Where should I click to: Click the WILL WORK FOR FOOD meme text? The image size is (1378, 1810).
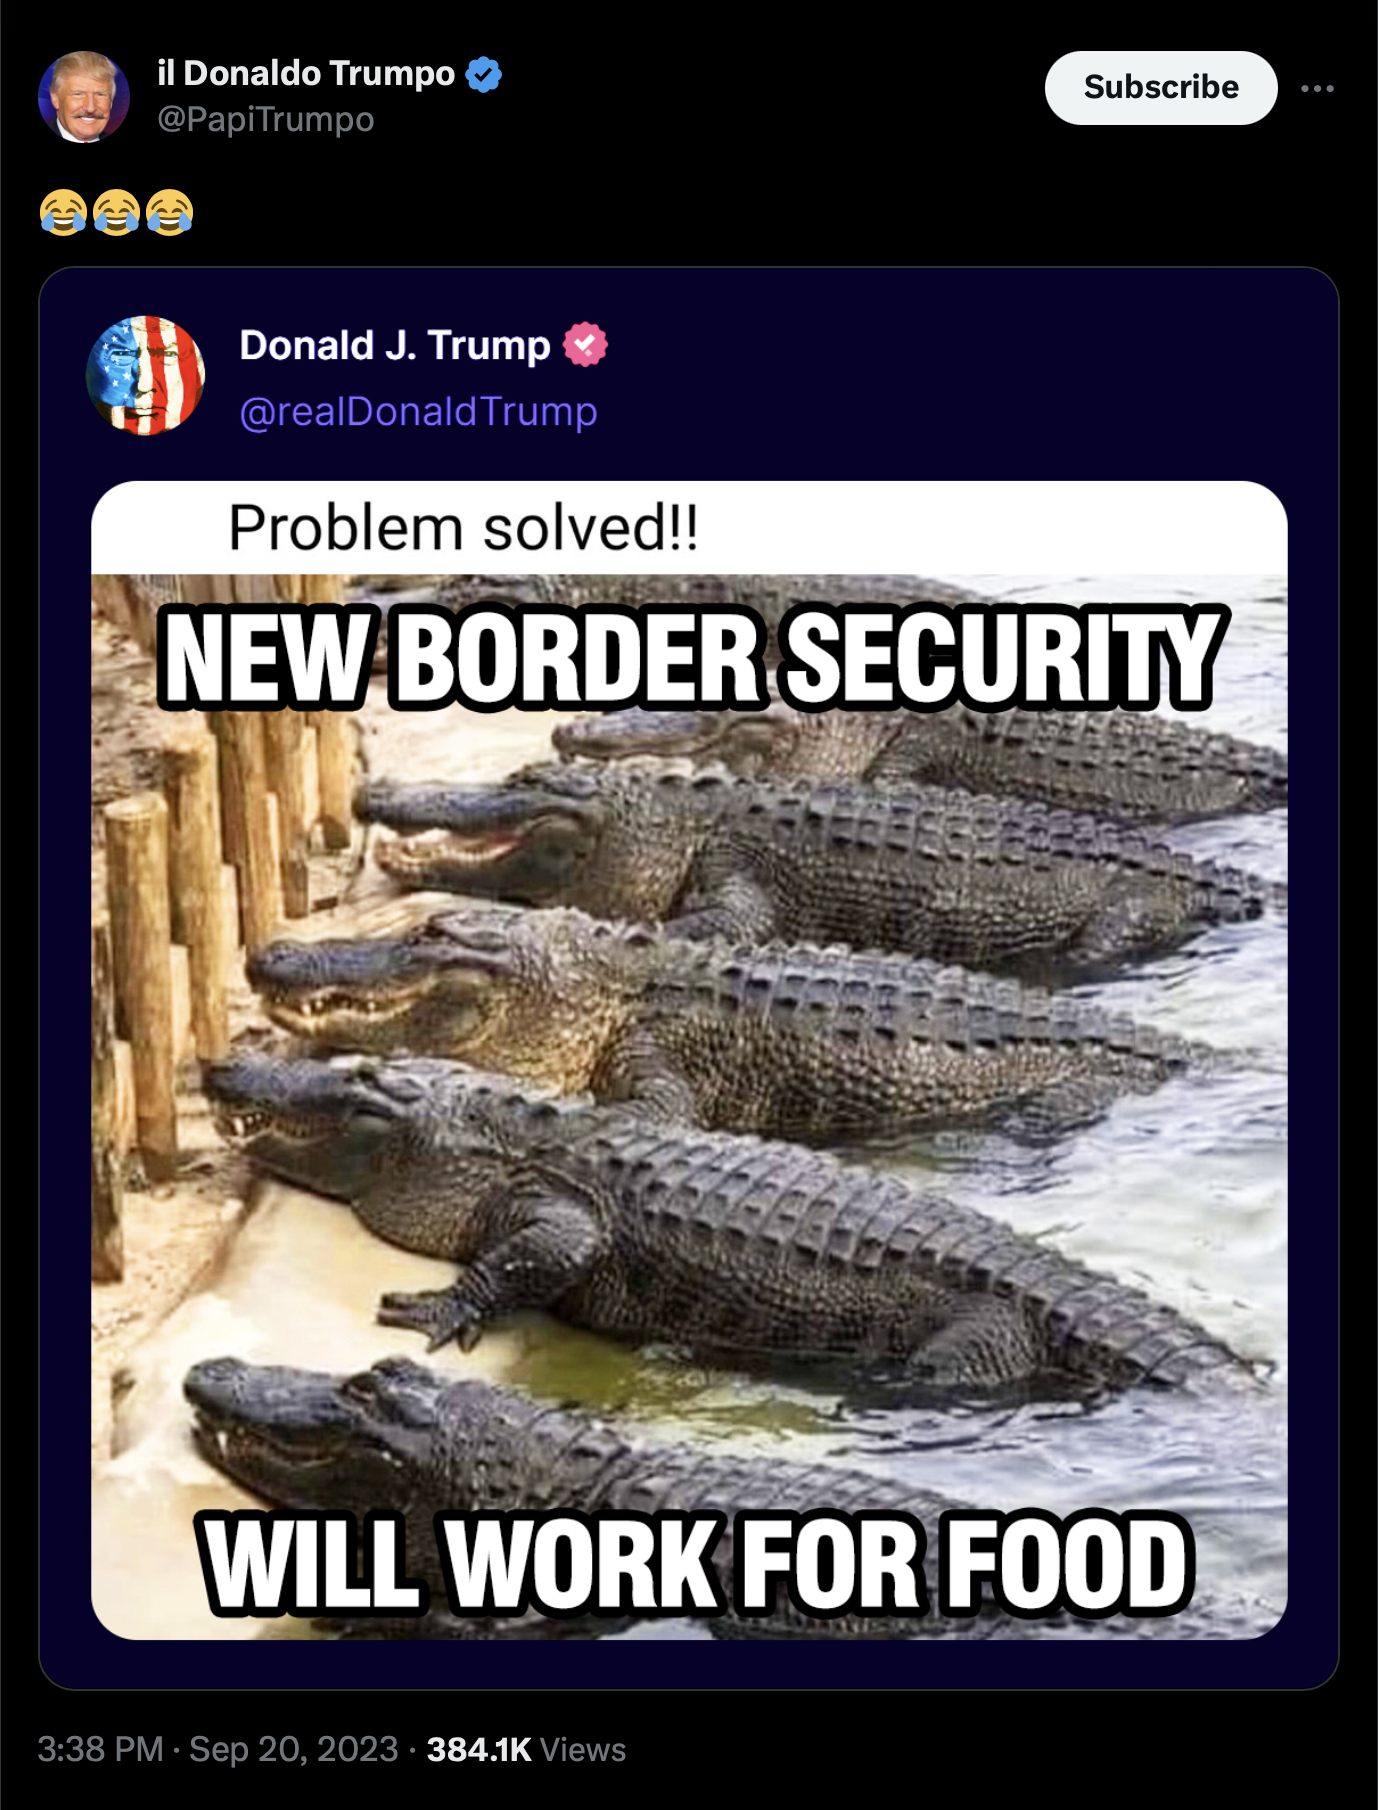pyautogui.click(x=697, y=1563)
